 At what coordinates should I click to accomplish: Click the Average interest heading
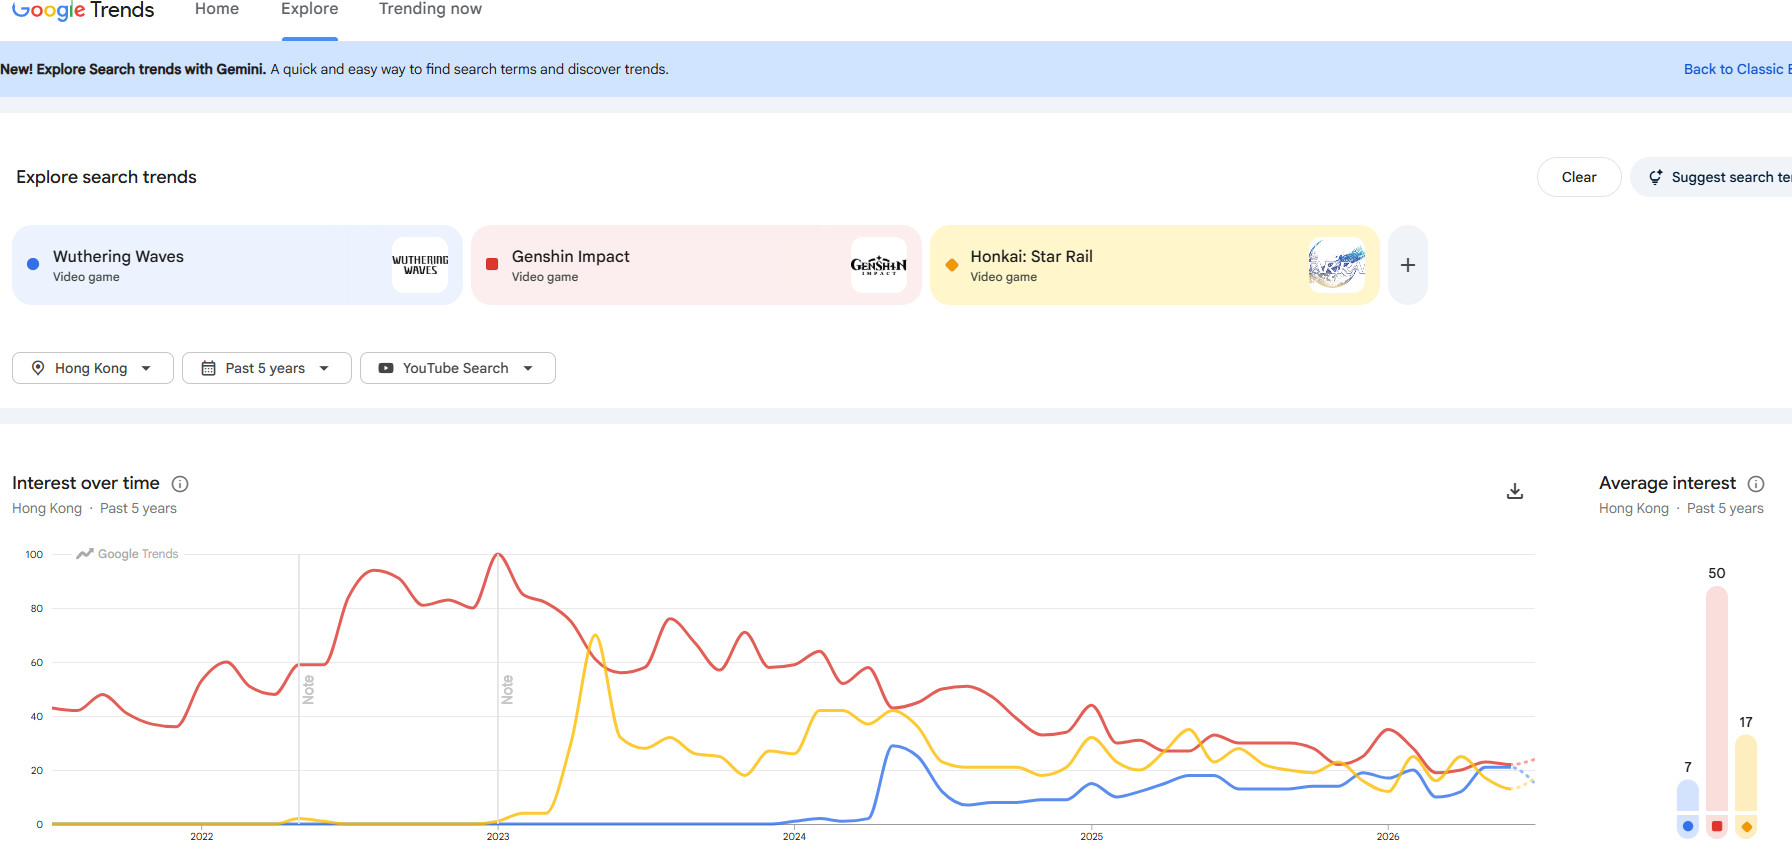(1667, 483)
